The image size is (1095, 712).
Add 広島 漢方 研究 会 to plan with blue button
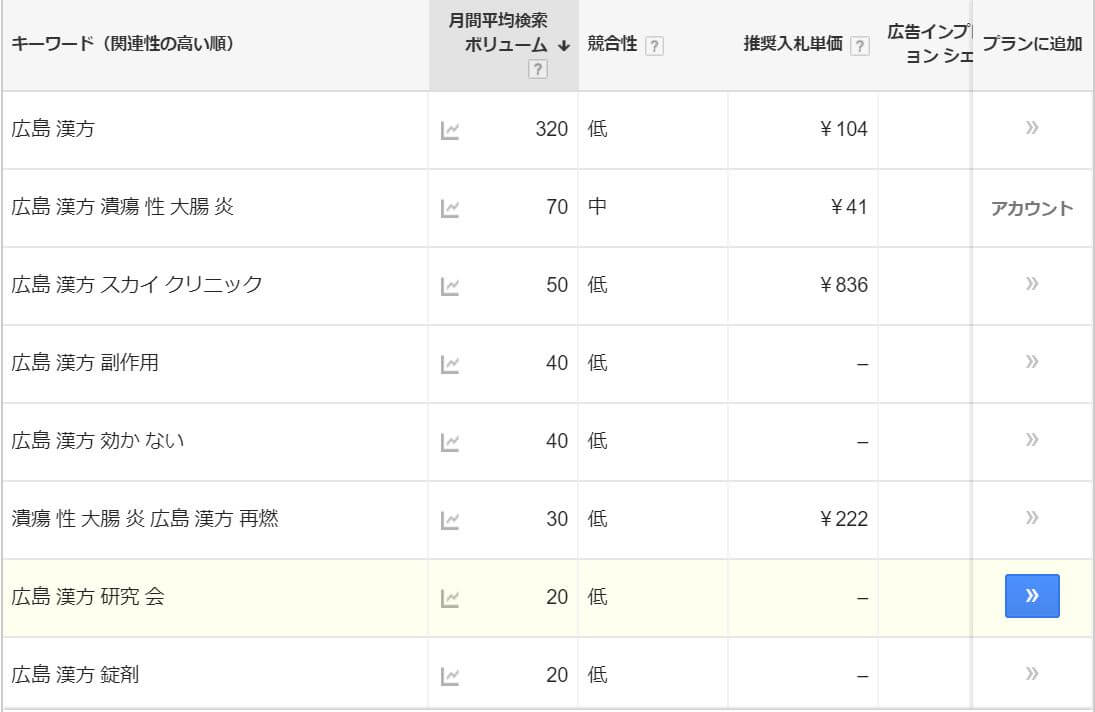pyautogui.click(x=1031, y=595)
